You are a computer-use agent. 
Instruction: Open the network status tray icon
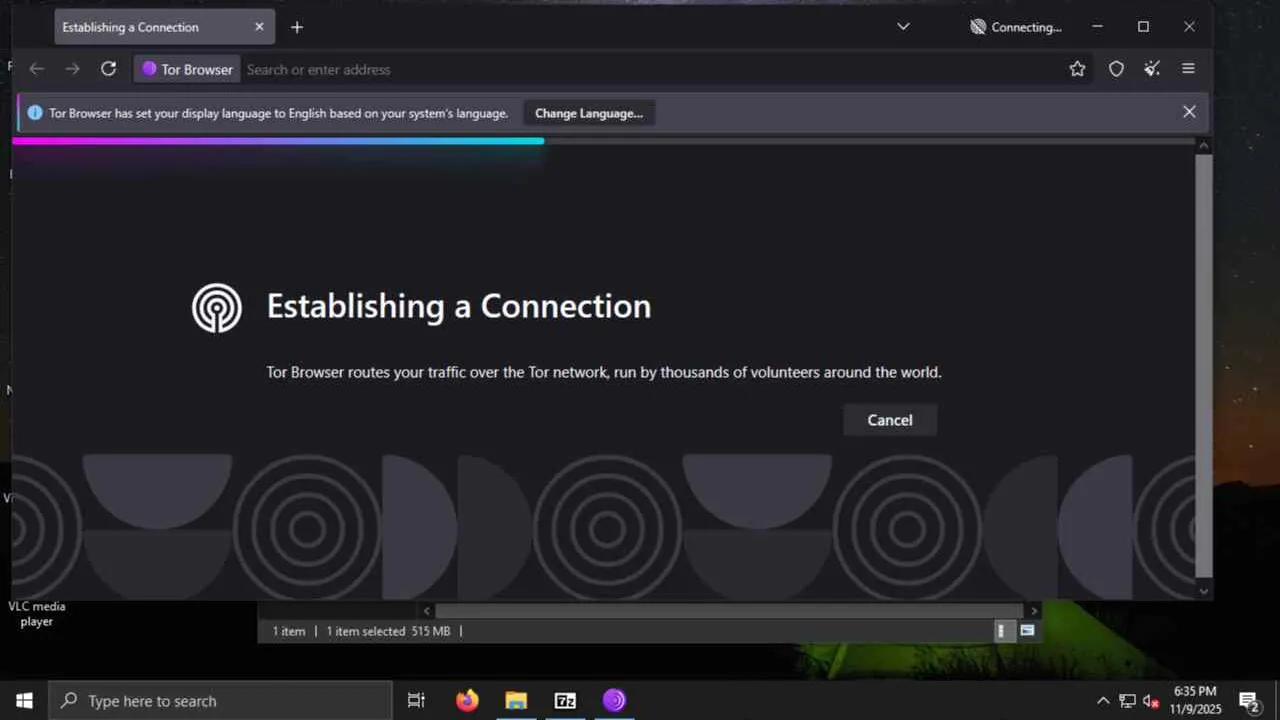[x=1127, y=701]
